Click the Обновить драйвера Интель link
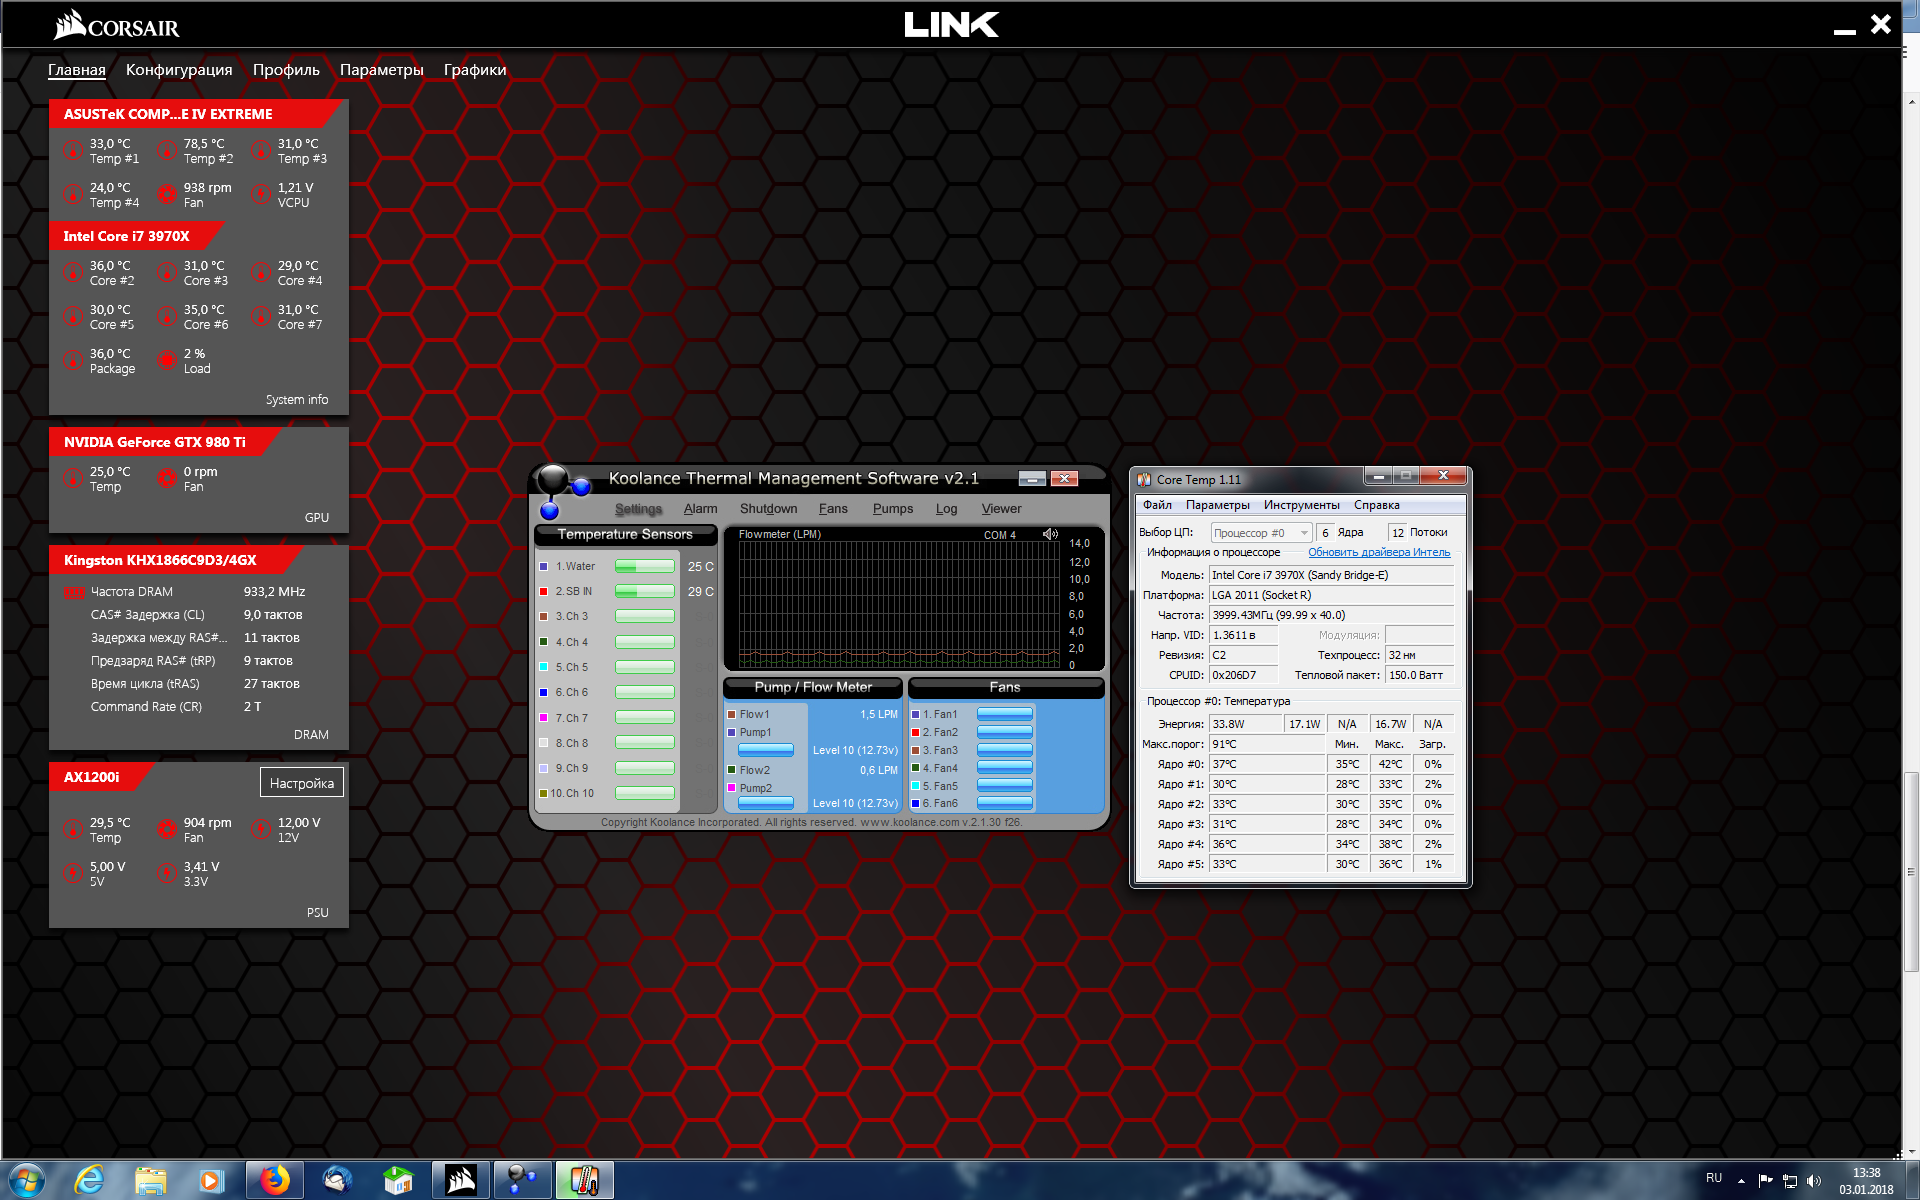The width and height of the screenshot is (1920, 1200). [1378, 552]
